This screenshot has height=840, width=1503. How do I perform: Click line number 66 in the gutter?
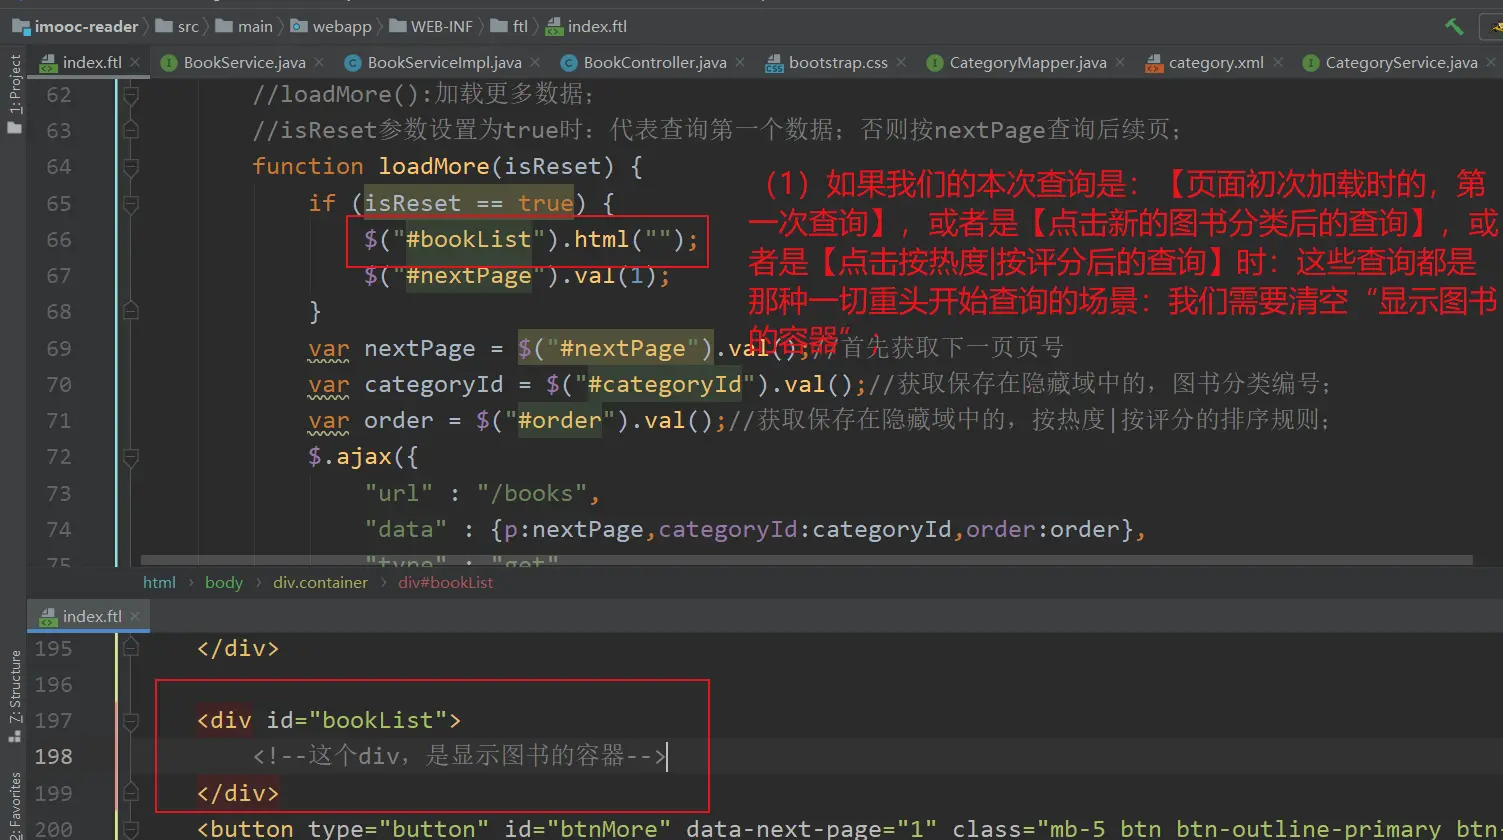59,239
